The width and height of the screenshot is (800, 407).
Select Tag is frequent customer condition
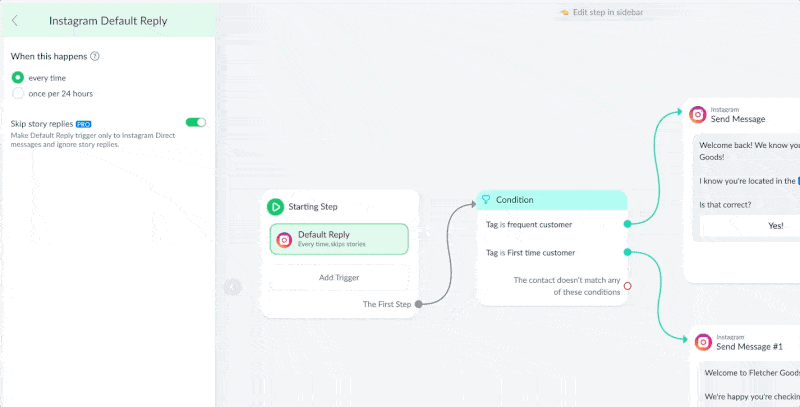529,224
